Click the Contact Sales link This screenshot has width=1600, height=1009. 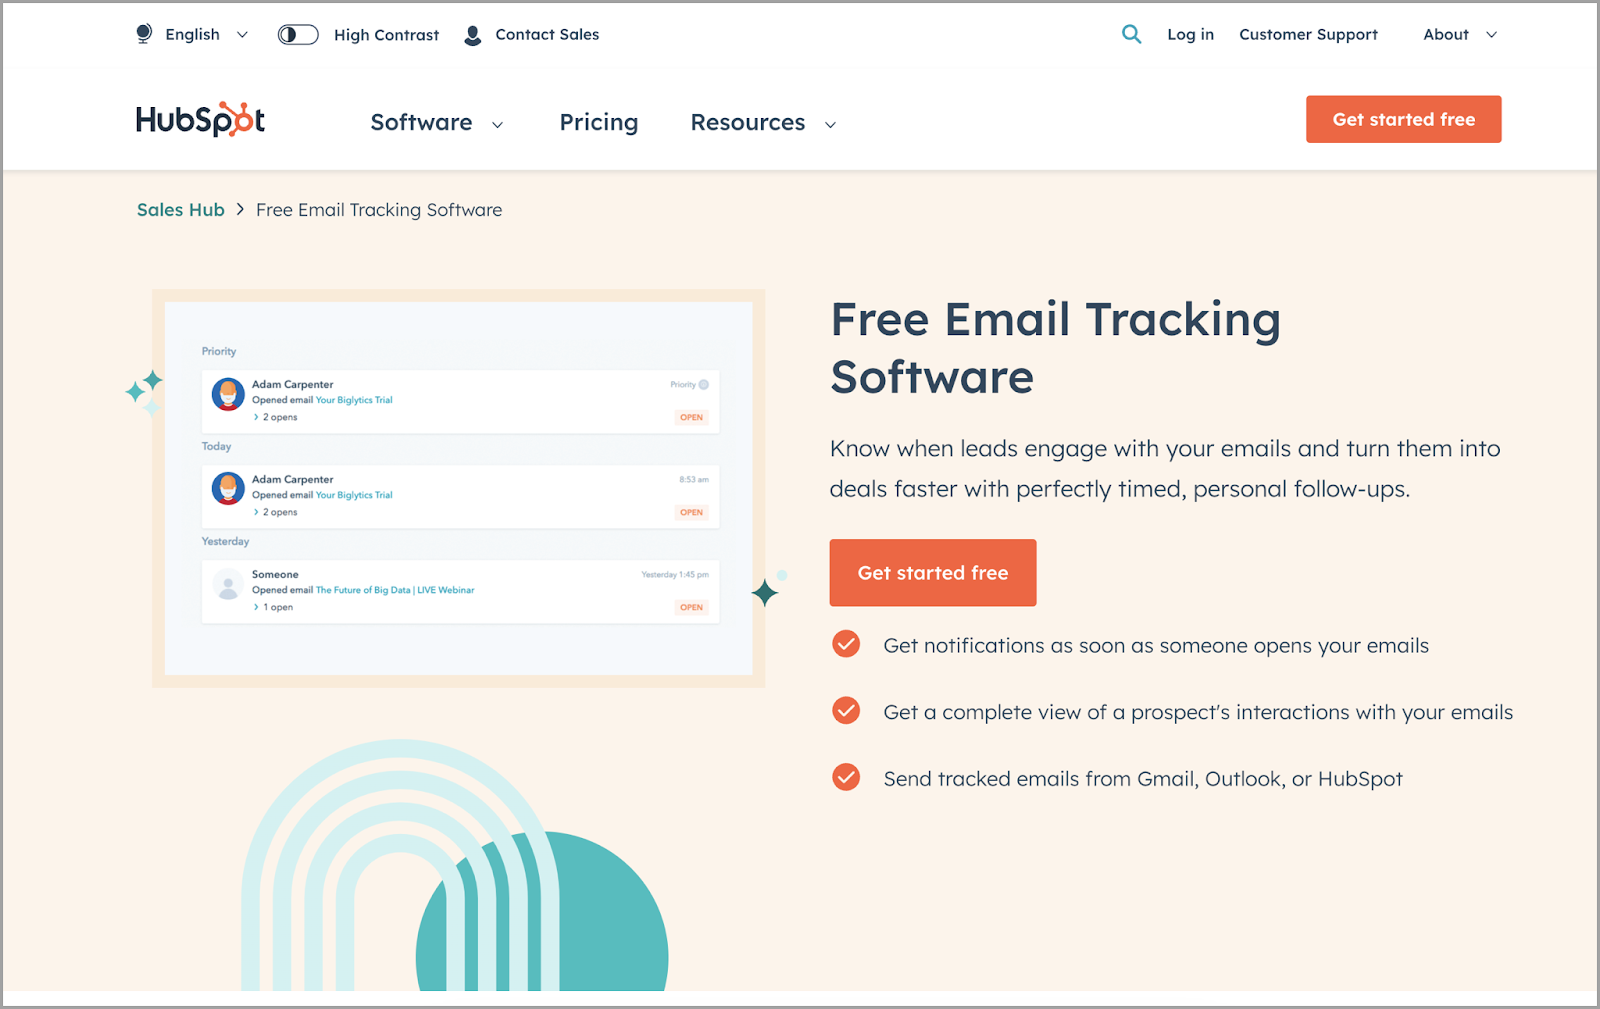click(547, 34)
